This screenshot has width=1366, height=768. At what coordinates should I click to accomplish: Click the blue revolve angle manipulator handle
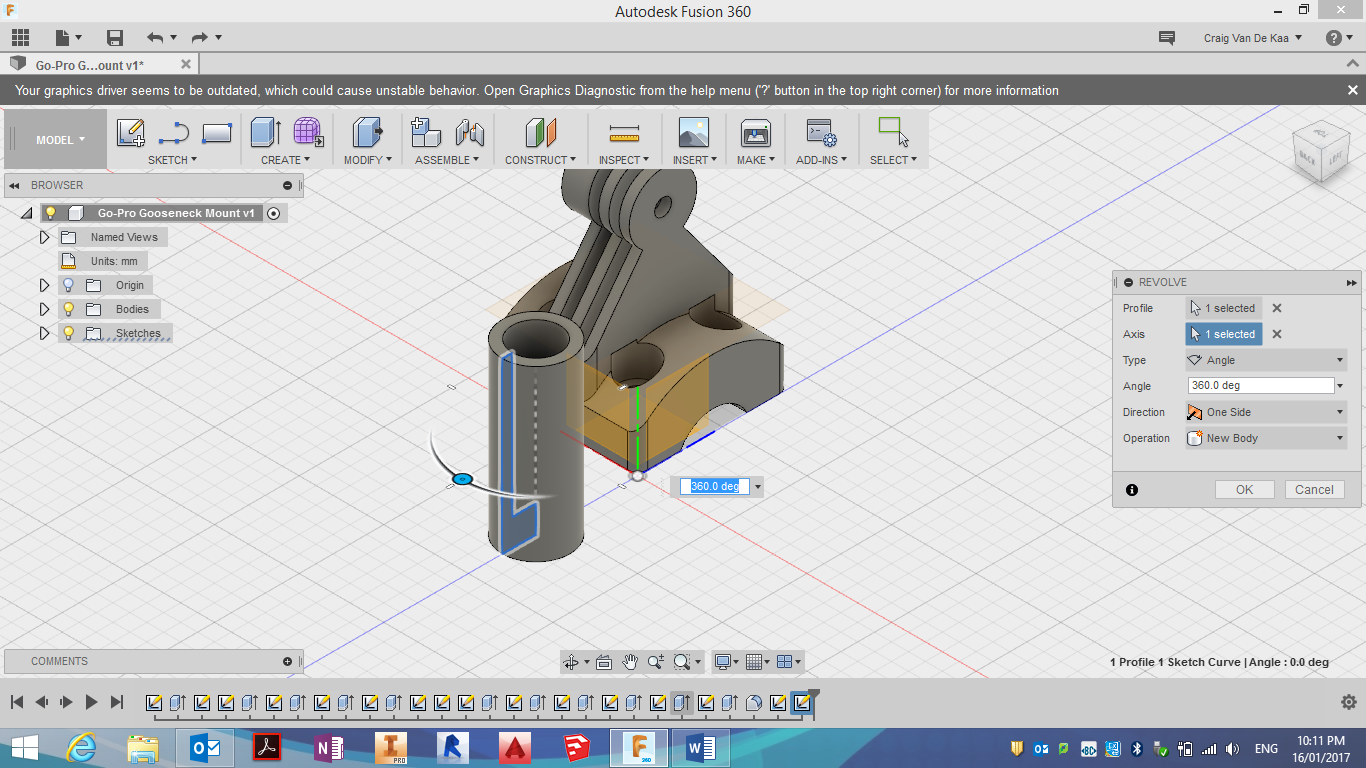(462, 480)
